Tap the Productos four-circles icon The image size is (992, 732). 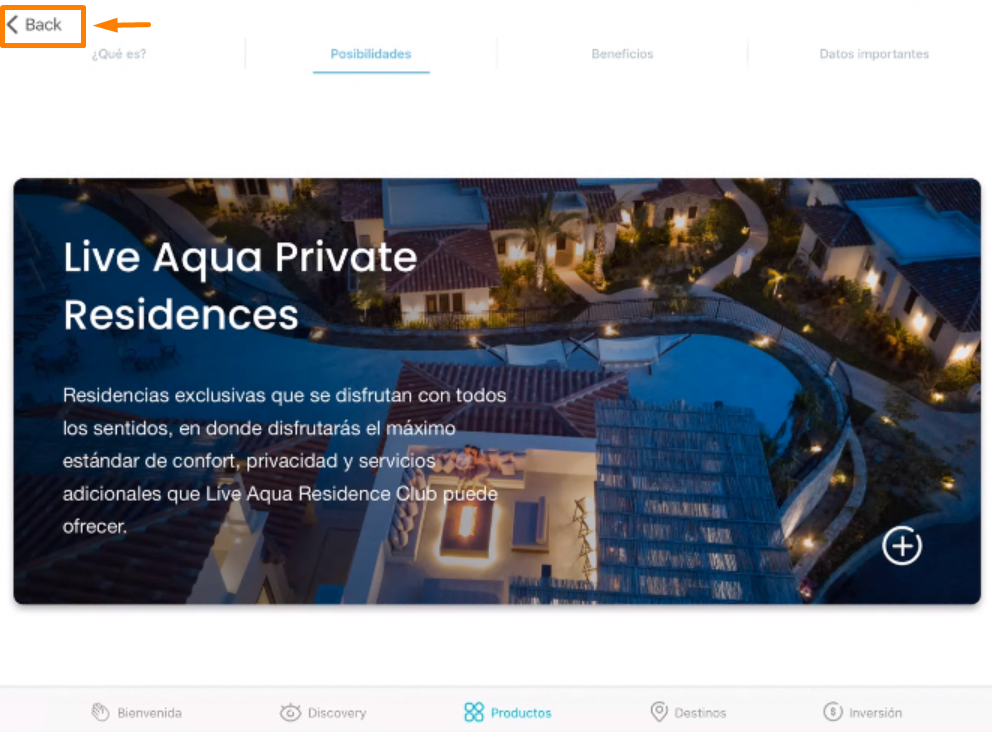tap(474, 712)
